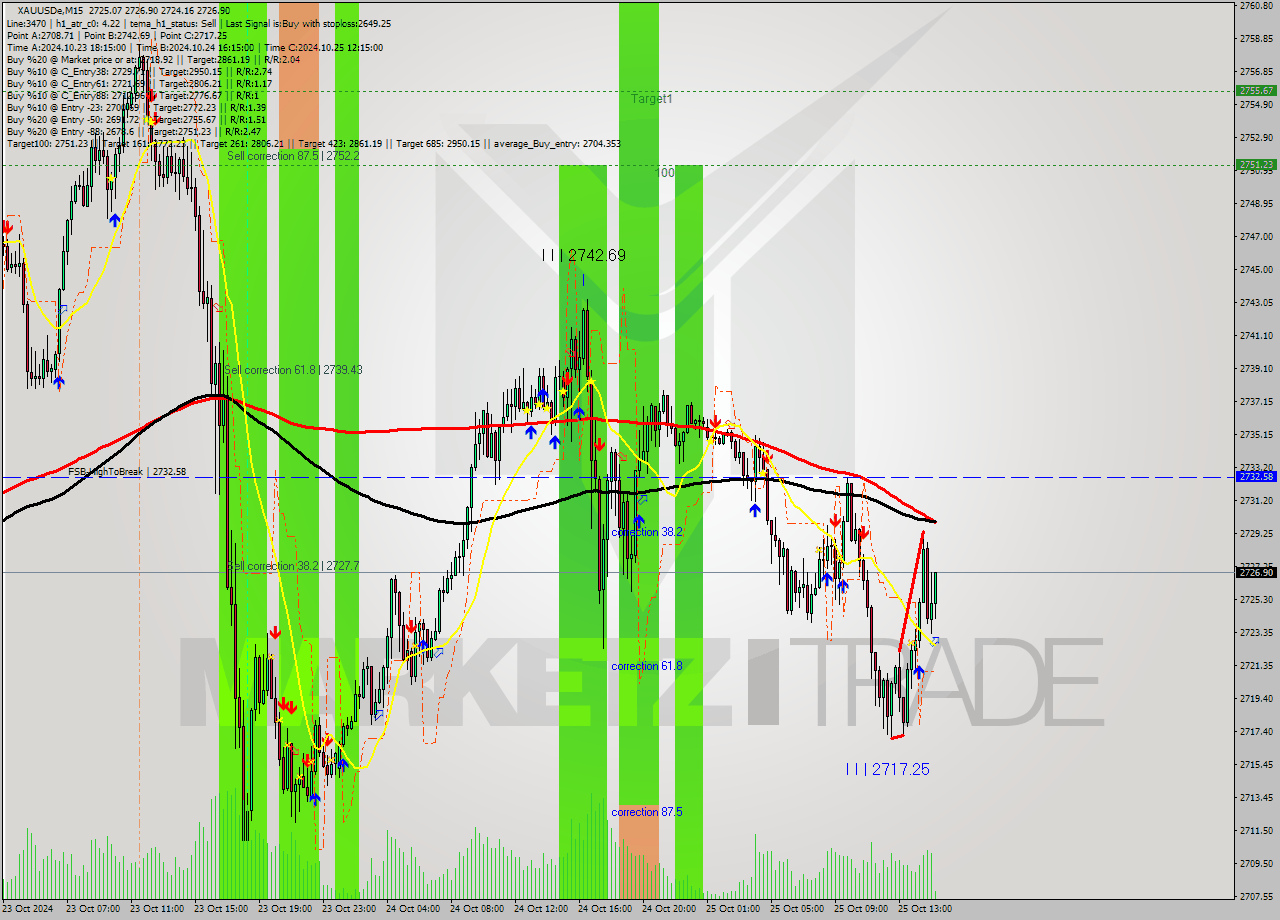Click the 'Point A:2708.71' value

[x=40, y=35]
